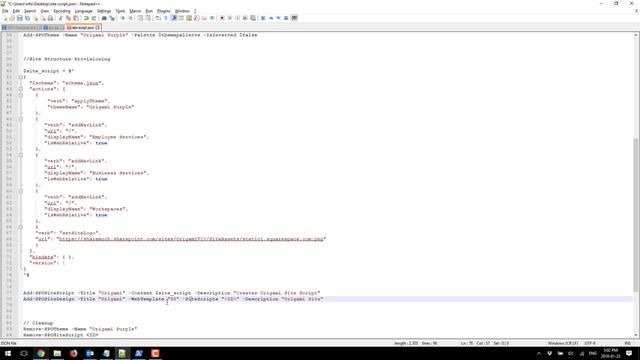The width and height of the screenshot is (640, 360).
Task: Click the Playback macro icon
Action: pyautogui.click(x=237, y=18)
